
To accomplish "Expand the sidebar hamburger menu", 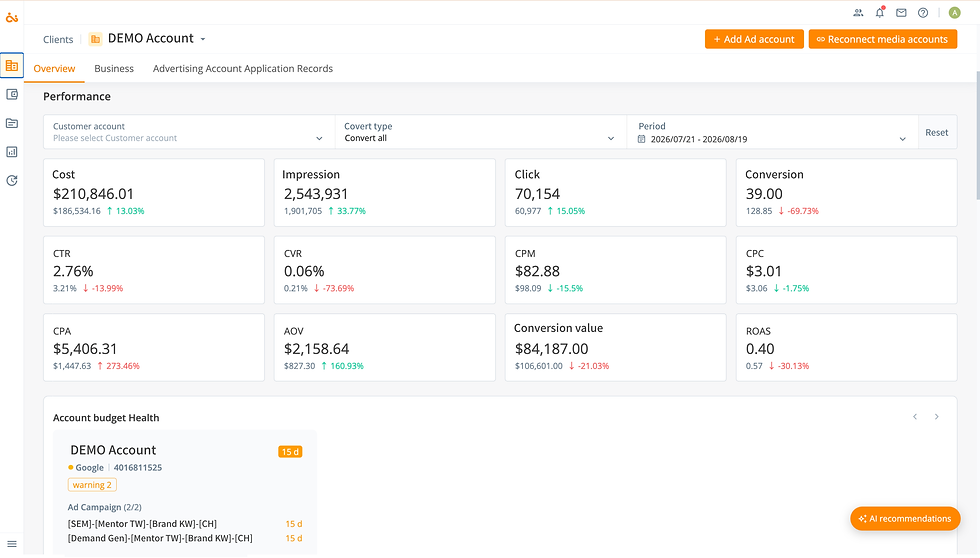I will [x=12, y=544].
